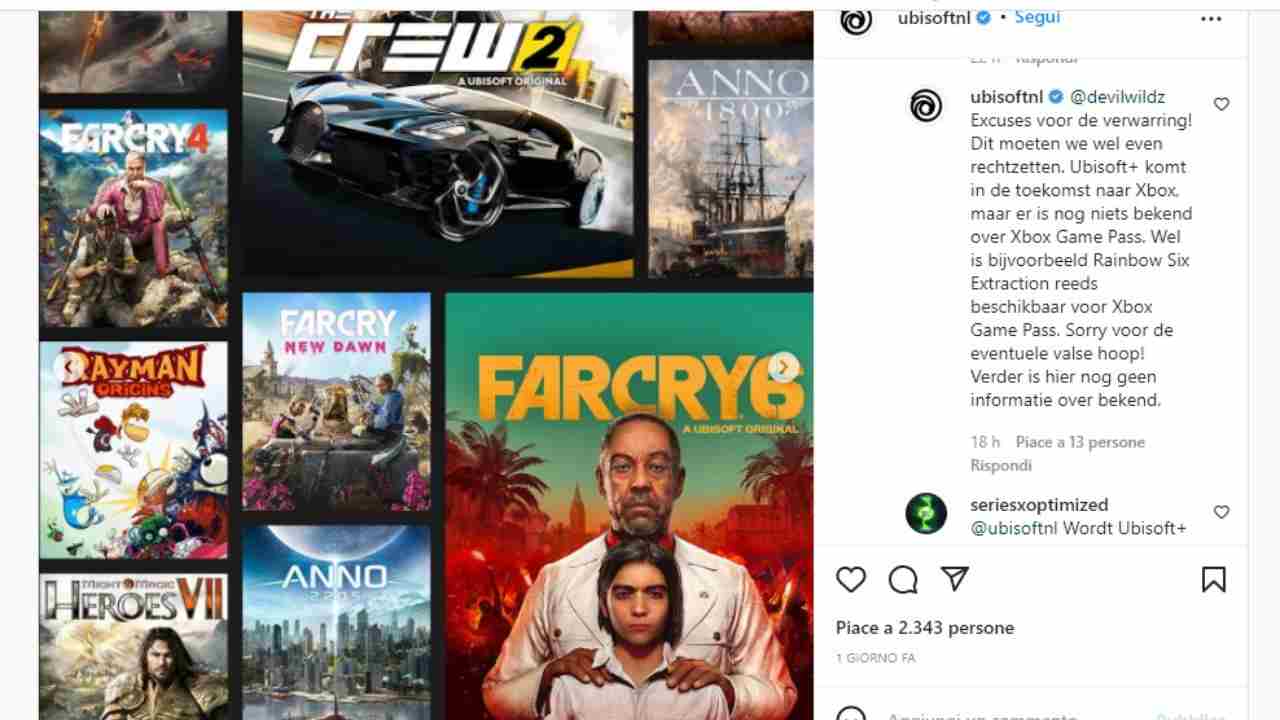
Task: Click the Far Cry 6 cover art
Action: click(x=629, y=506)
